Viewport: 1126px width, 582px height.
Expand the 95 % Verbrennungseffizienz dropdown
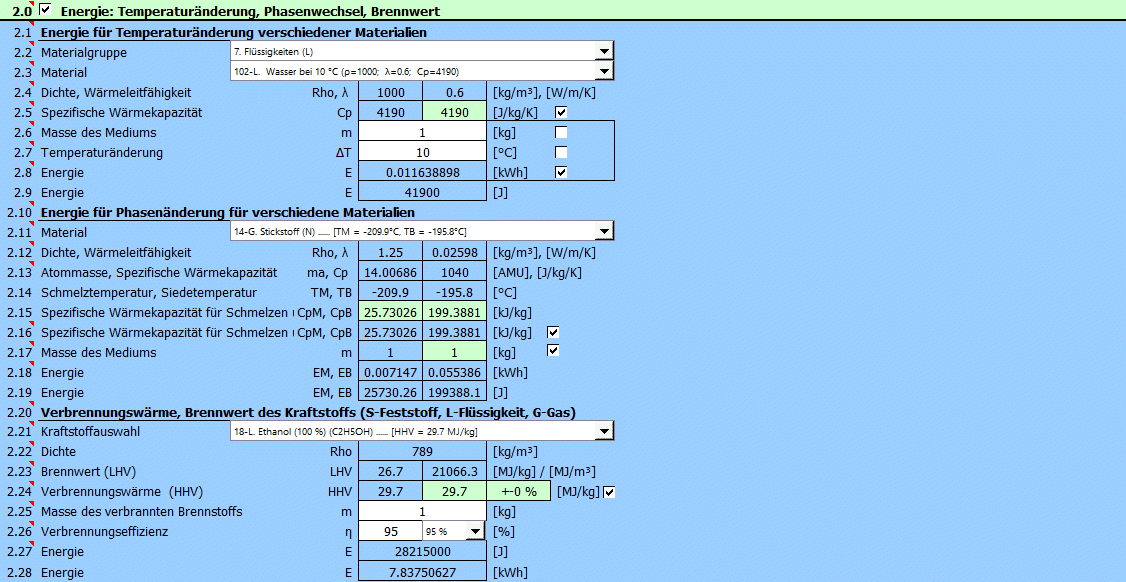(474, 532)
